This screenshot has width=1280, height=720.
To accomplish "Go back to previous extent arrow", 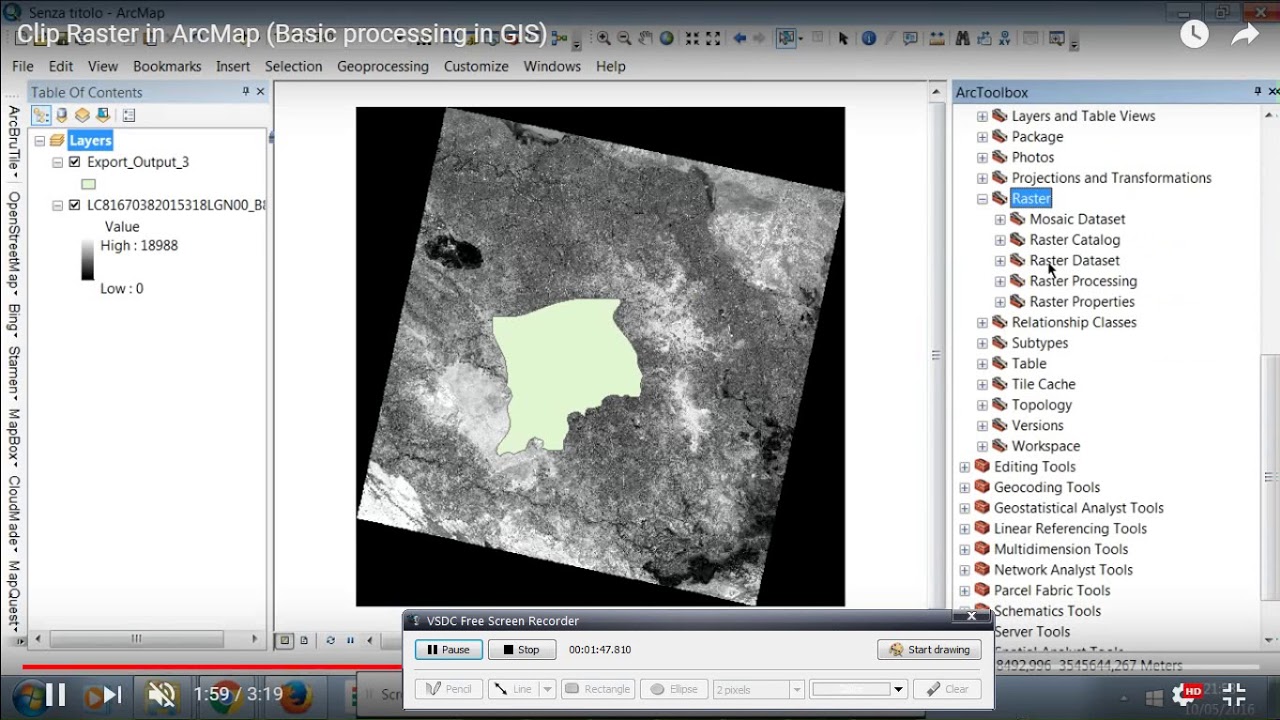I will coord(739,38).
